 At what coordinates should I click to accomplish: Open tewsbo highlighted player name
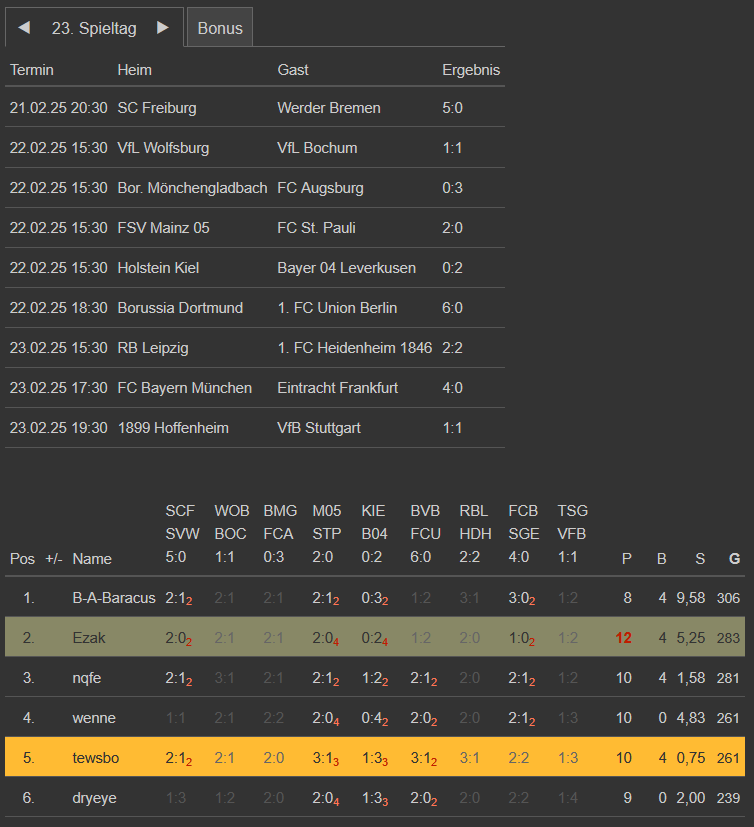(x=95, y=758)
